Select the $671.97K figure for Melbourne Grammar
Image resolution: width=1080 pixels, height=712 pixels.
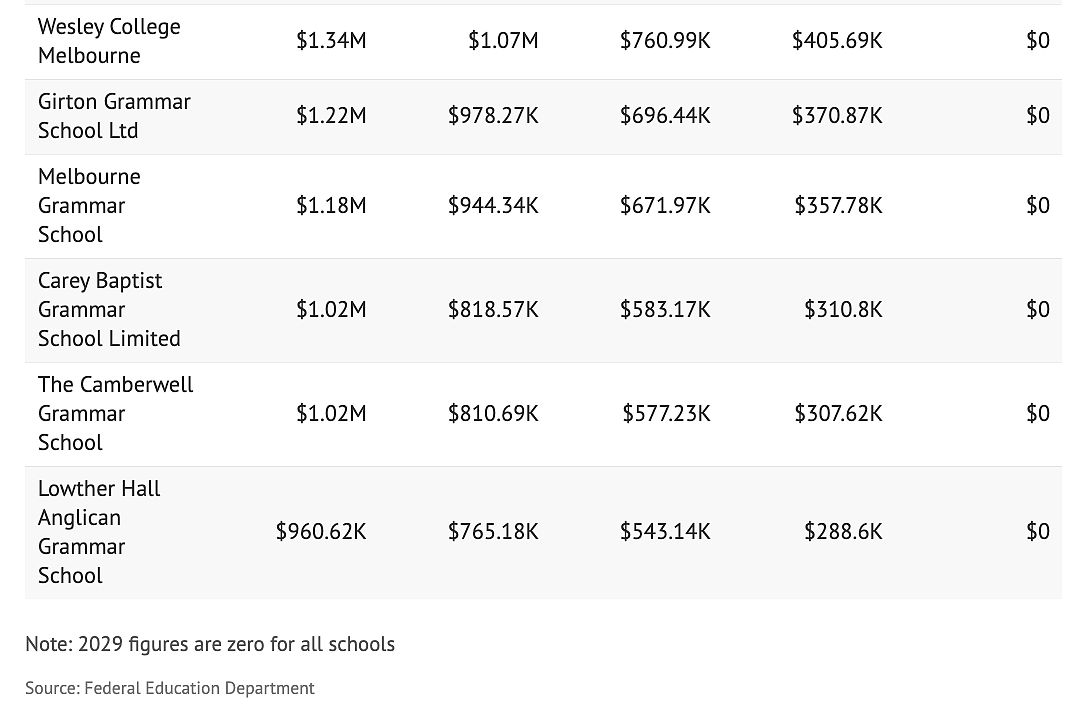[665, 205]
